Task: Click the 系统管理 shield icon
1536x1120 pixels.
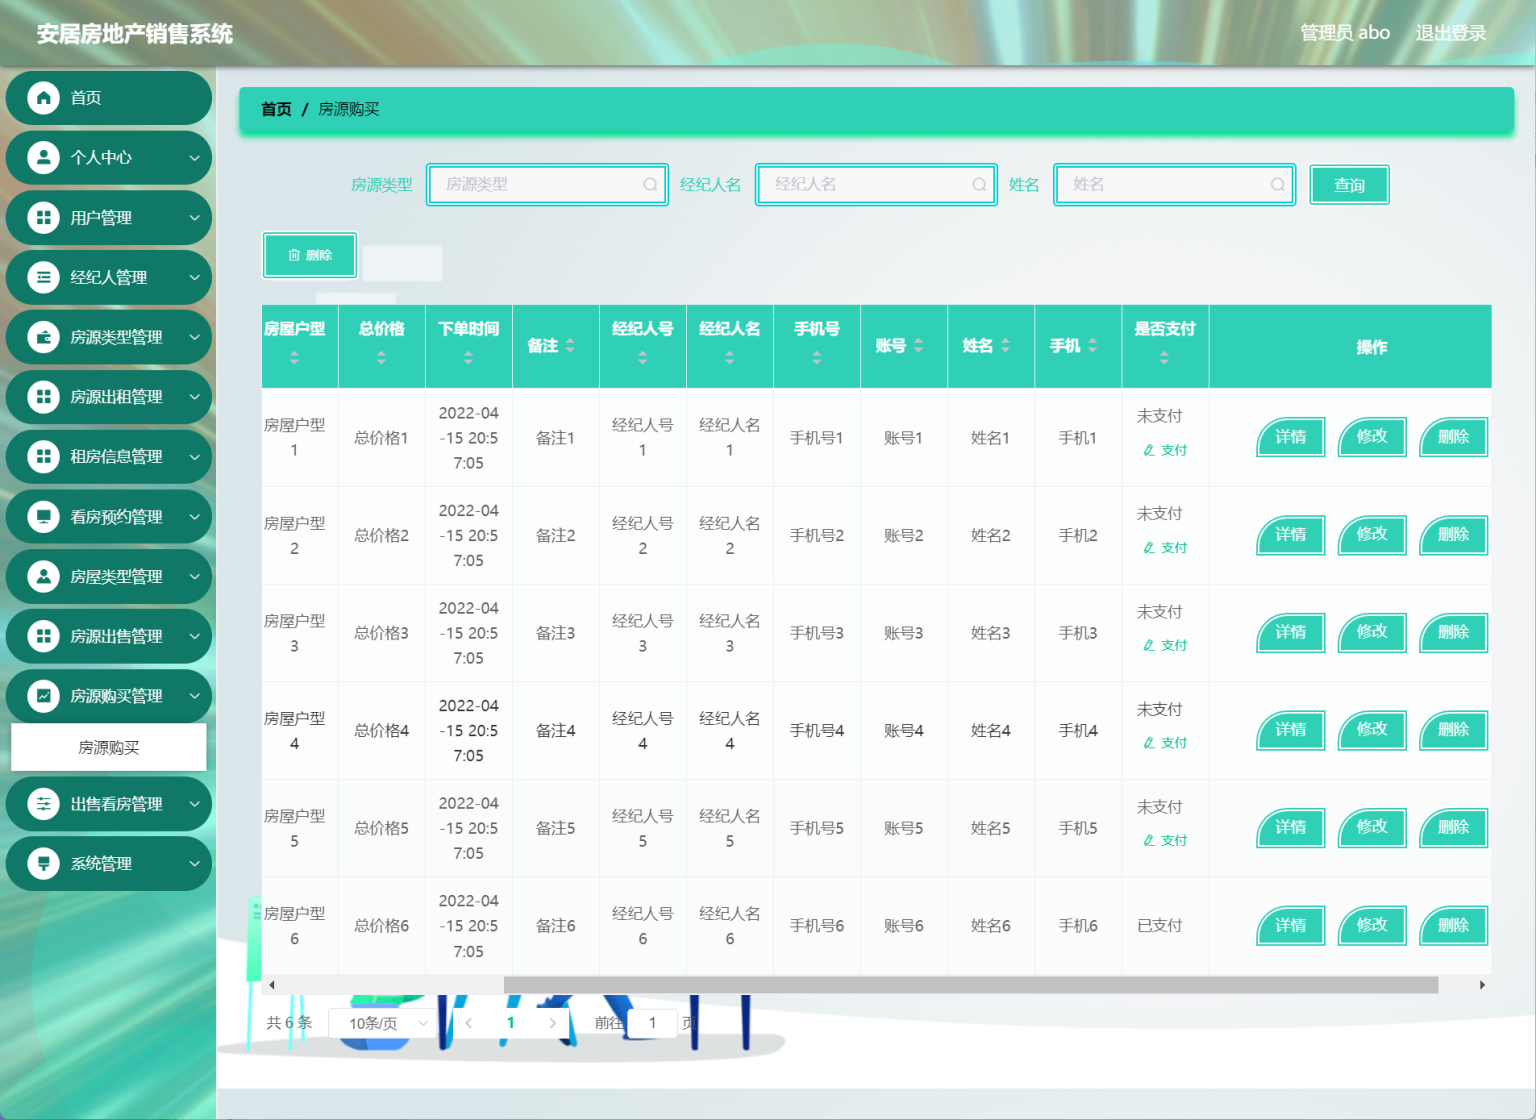Action: click(x=42, y=863)
